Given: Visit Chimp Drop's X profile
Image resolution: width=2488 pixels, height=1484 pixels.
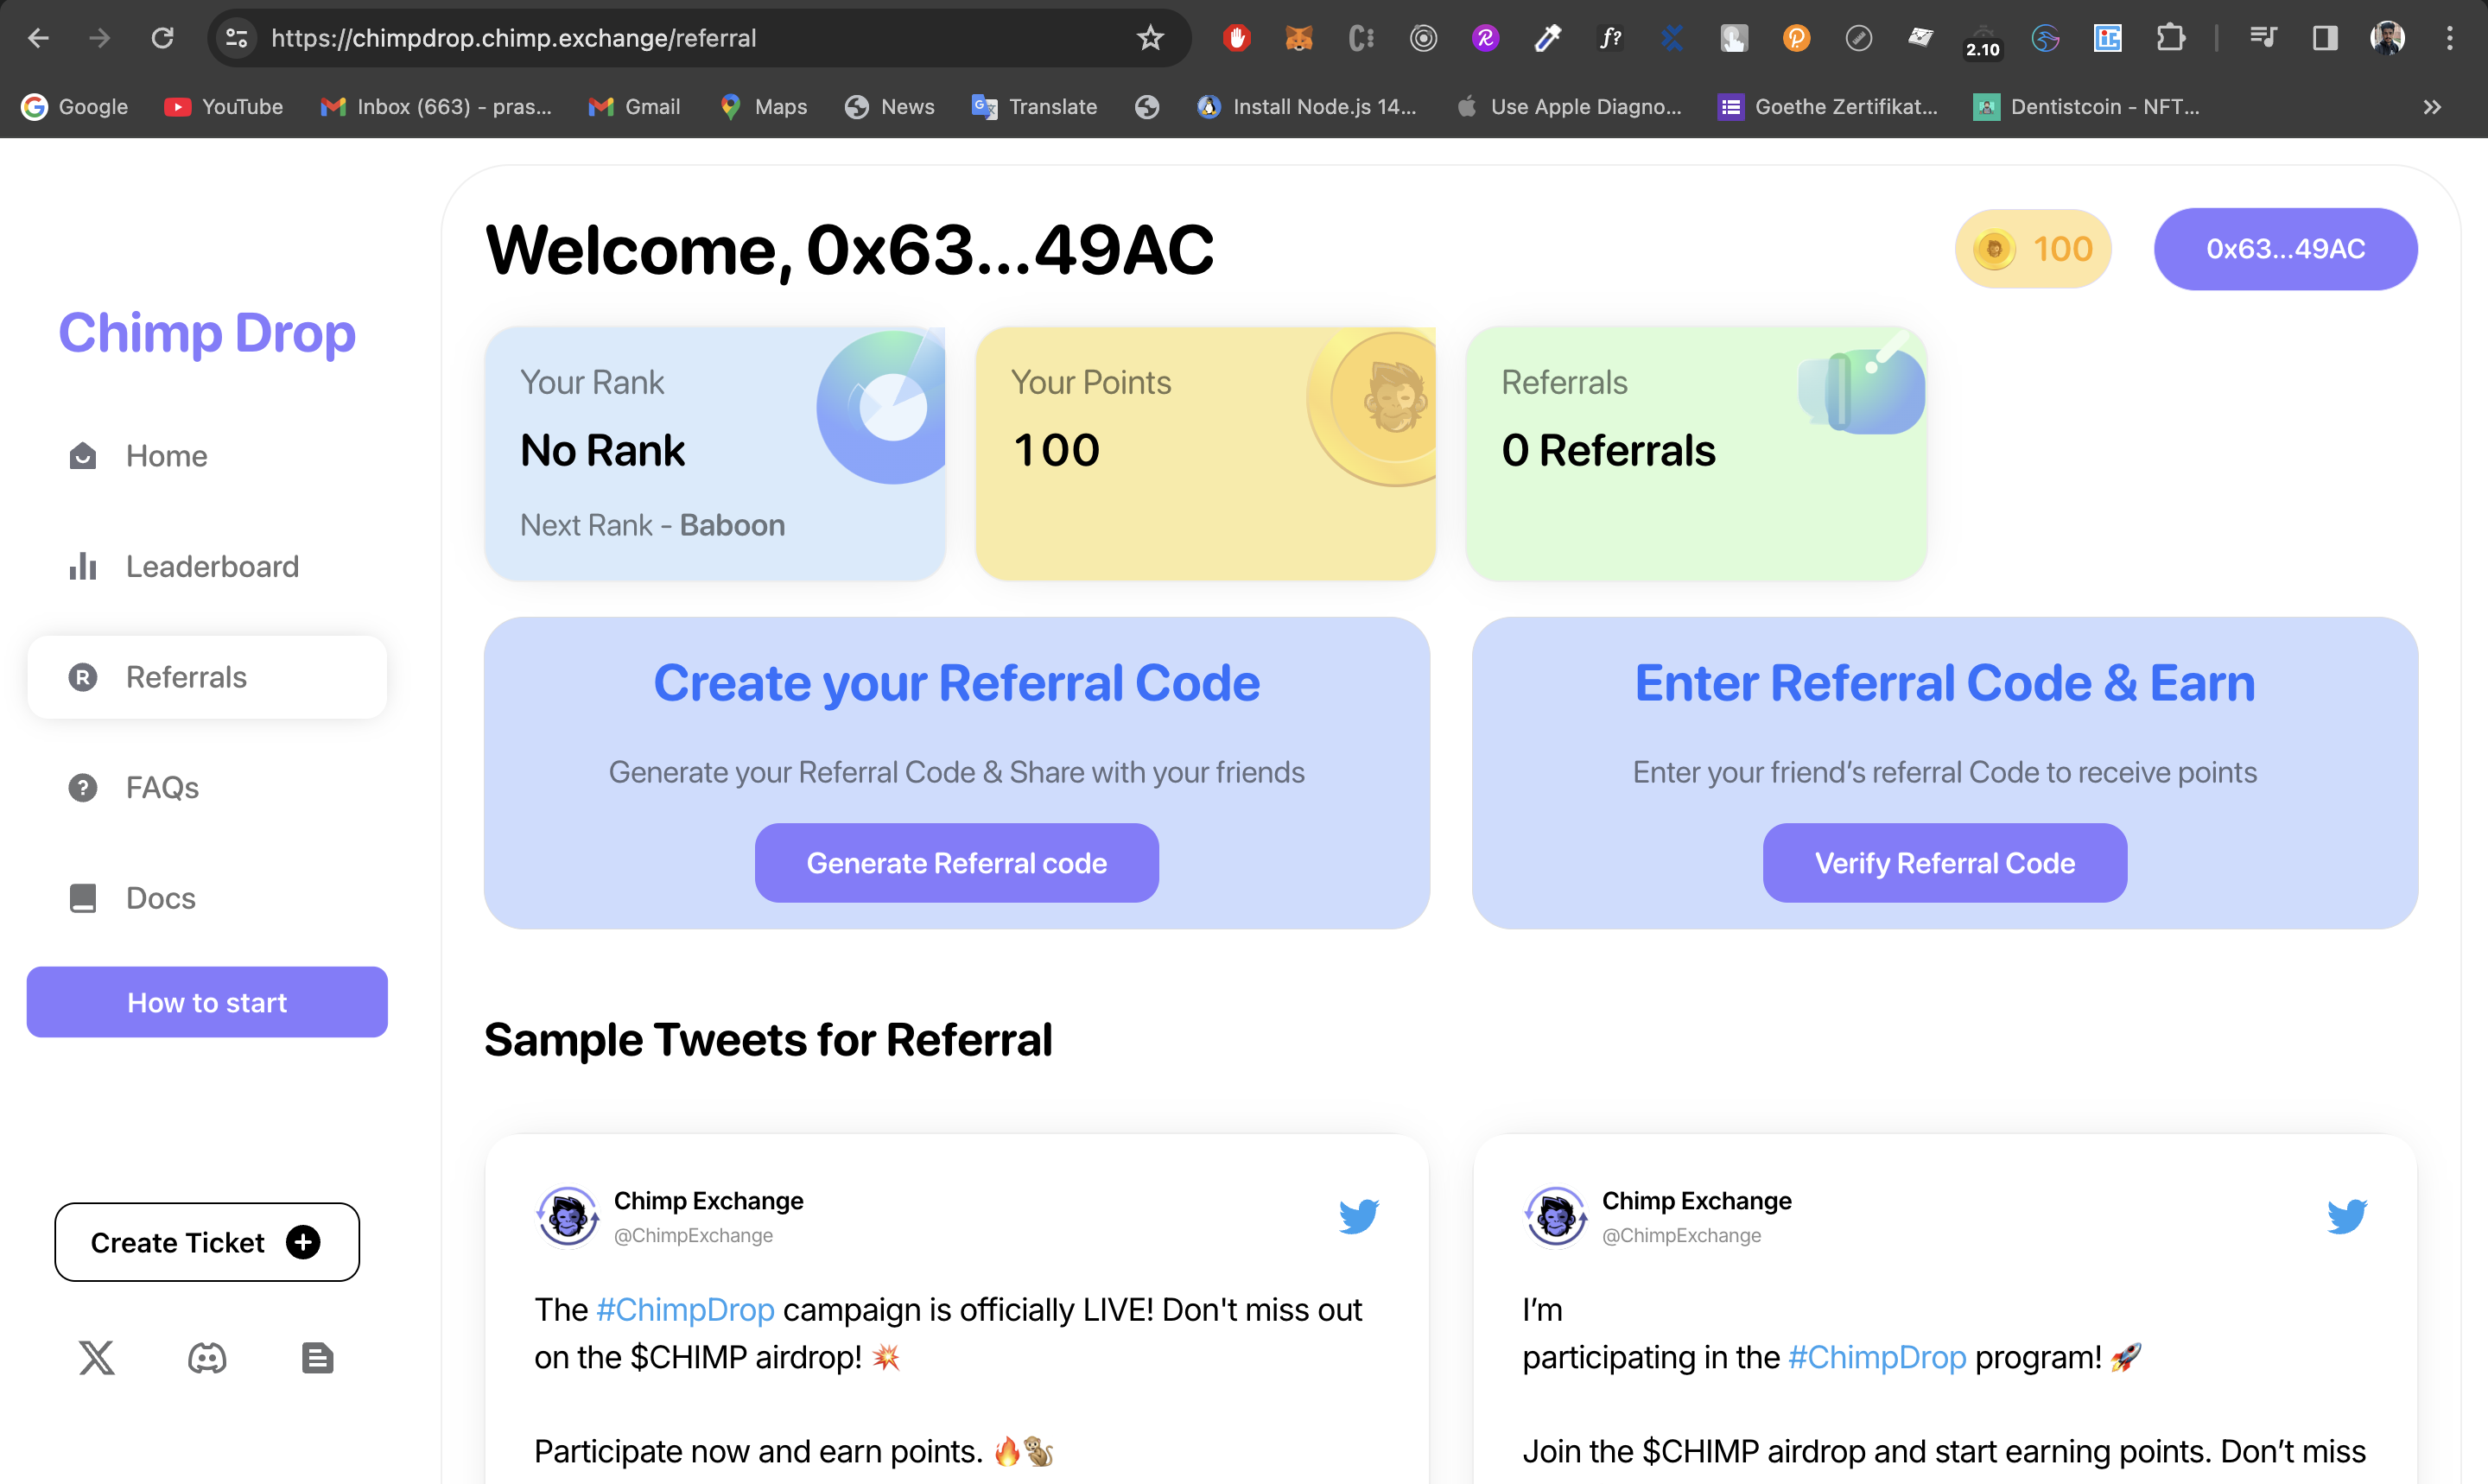Looking at the screenshot, I should 97,1358.
